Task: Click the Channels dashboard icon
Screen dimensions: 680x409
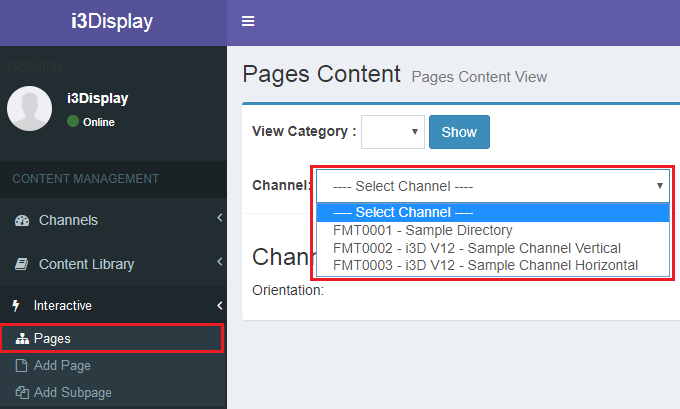Action: (22, 220)
